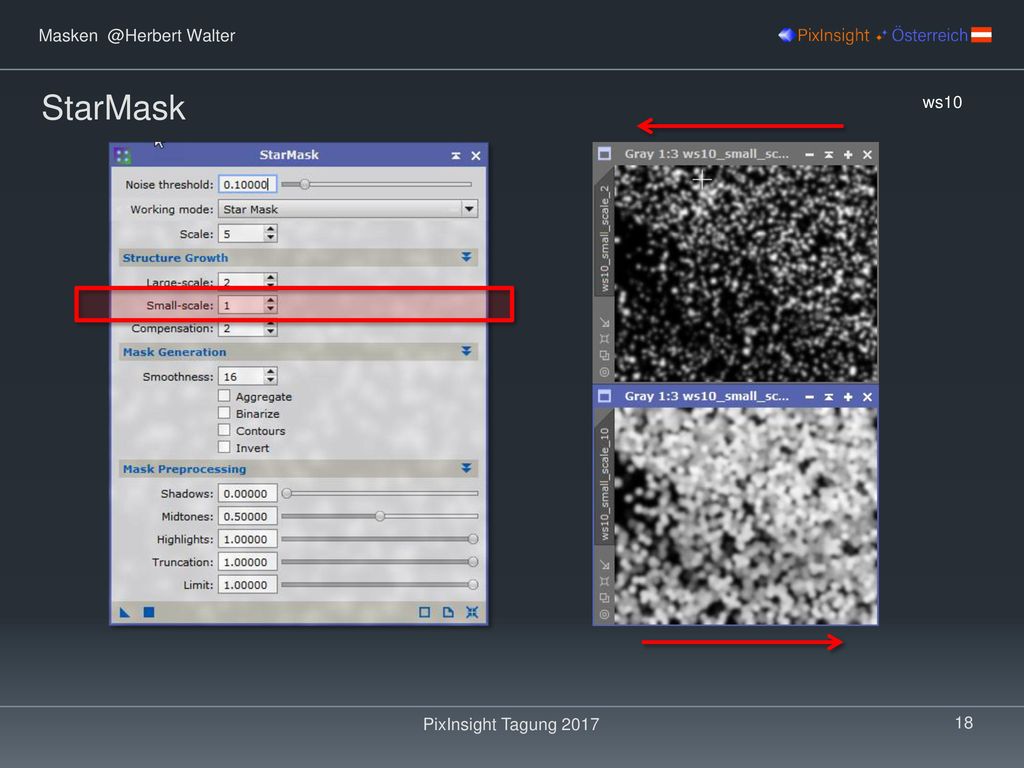Minimize the ws10_small_scale_10 image window
The image size is (1024, 768).
coord(810,397)
